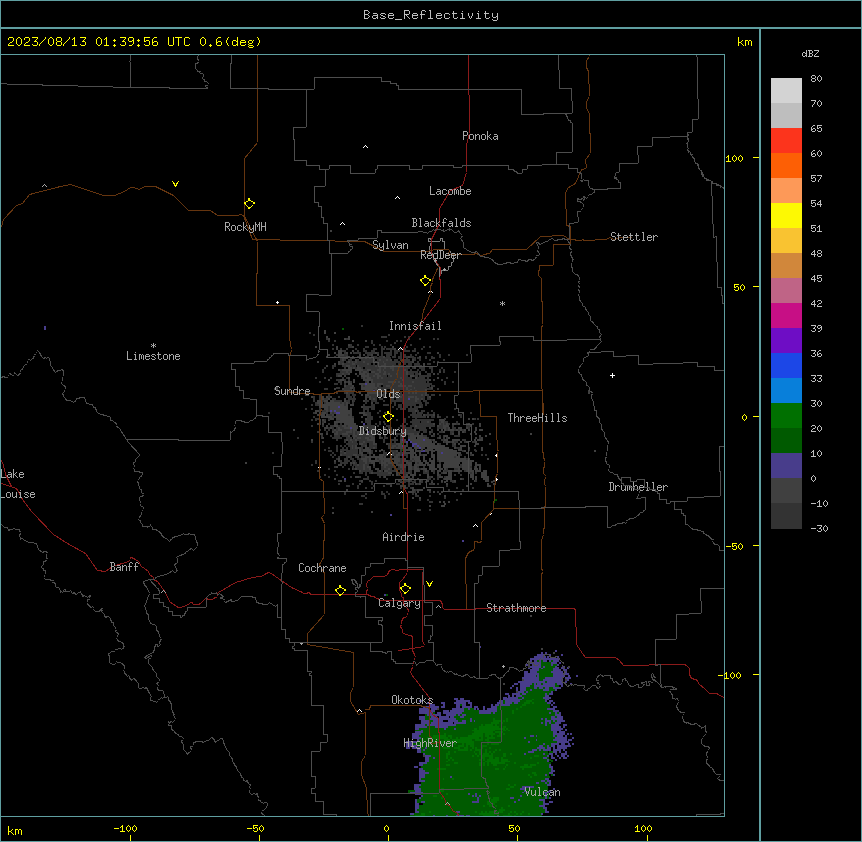Select the Strathmore label

[516, 608]
